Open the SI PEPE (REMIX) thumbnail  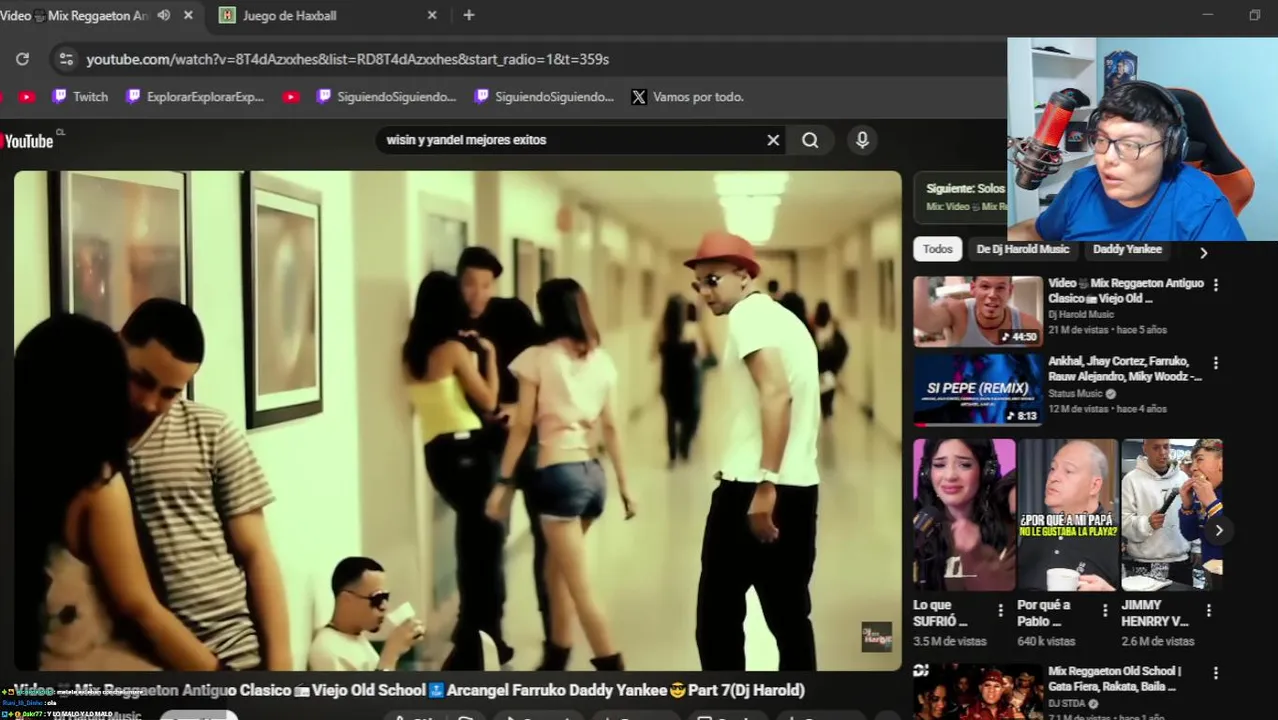tap(978, 389)
